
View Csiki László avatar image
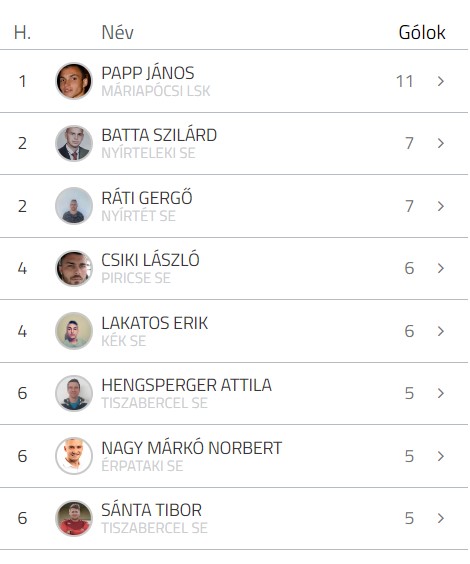pos(74,268)
